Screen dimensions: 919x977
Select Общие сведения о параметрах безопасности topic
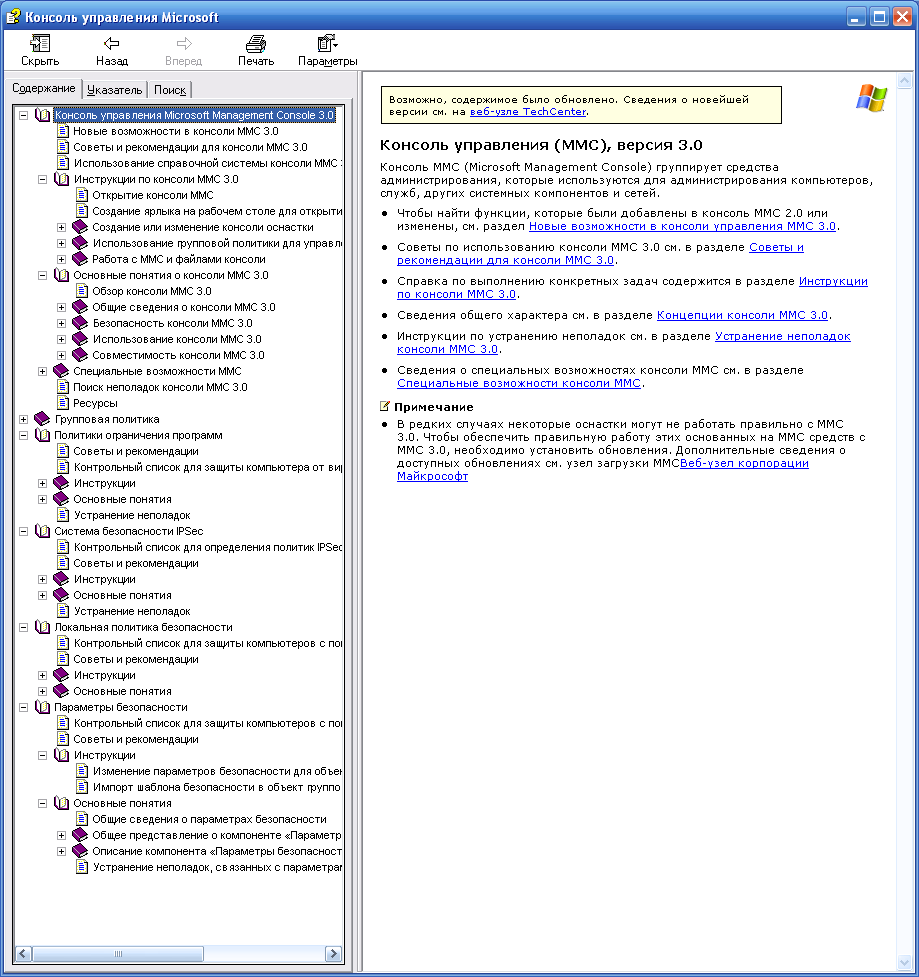pyautogui.click(x=209, y=819)
